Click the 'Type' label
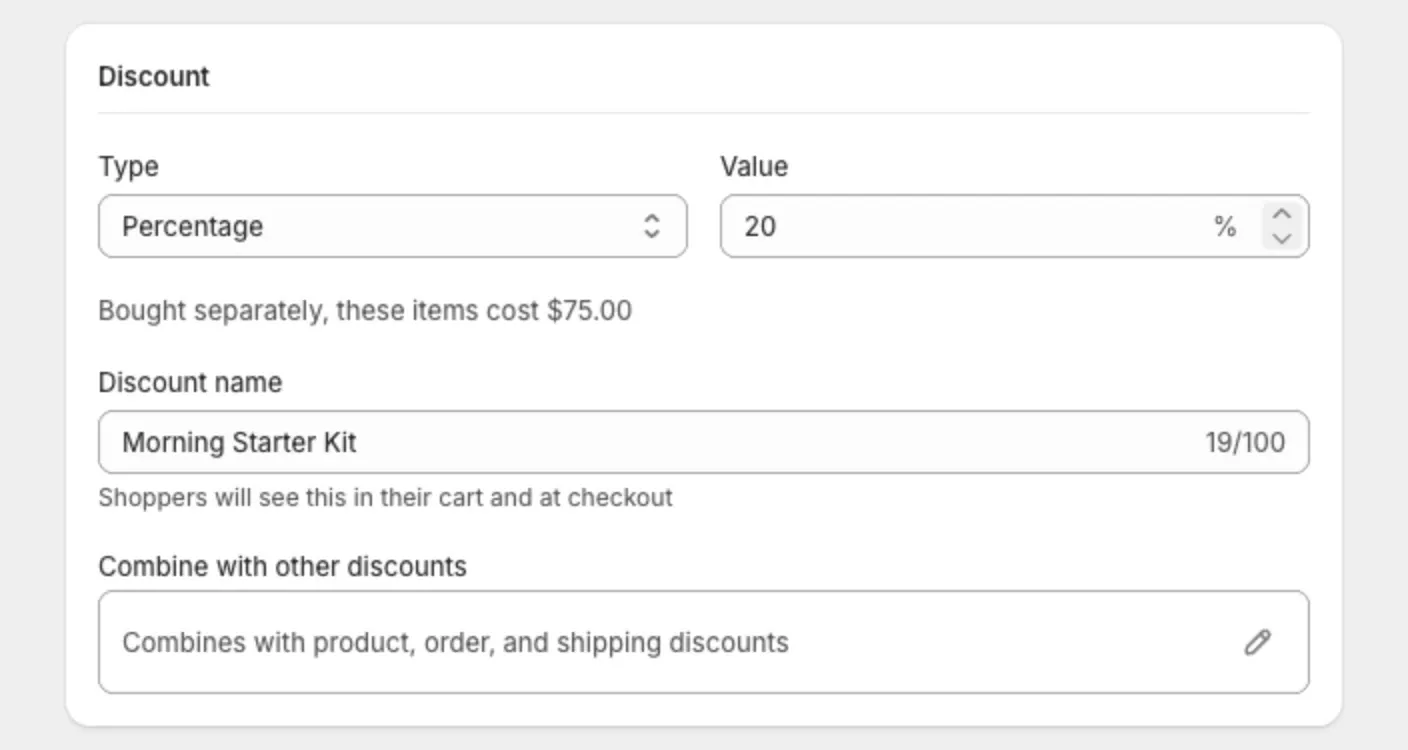This screenshot has width=1408, height=750. 128,167
